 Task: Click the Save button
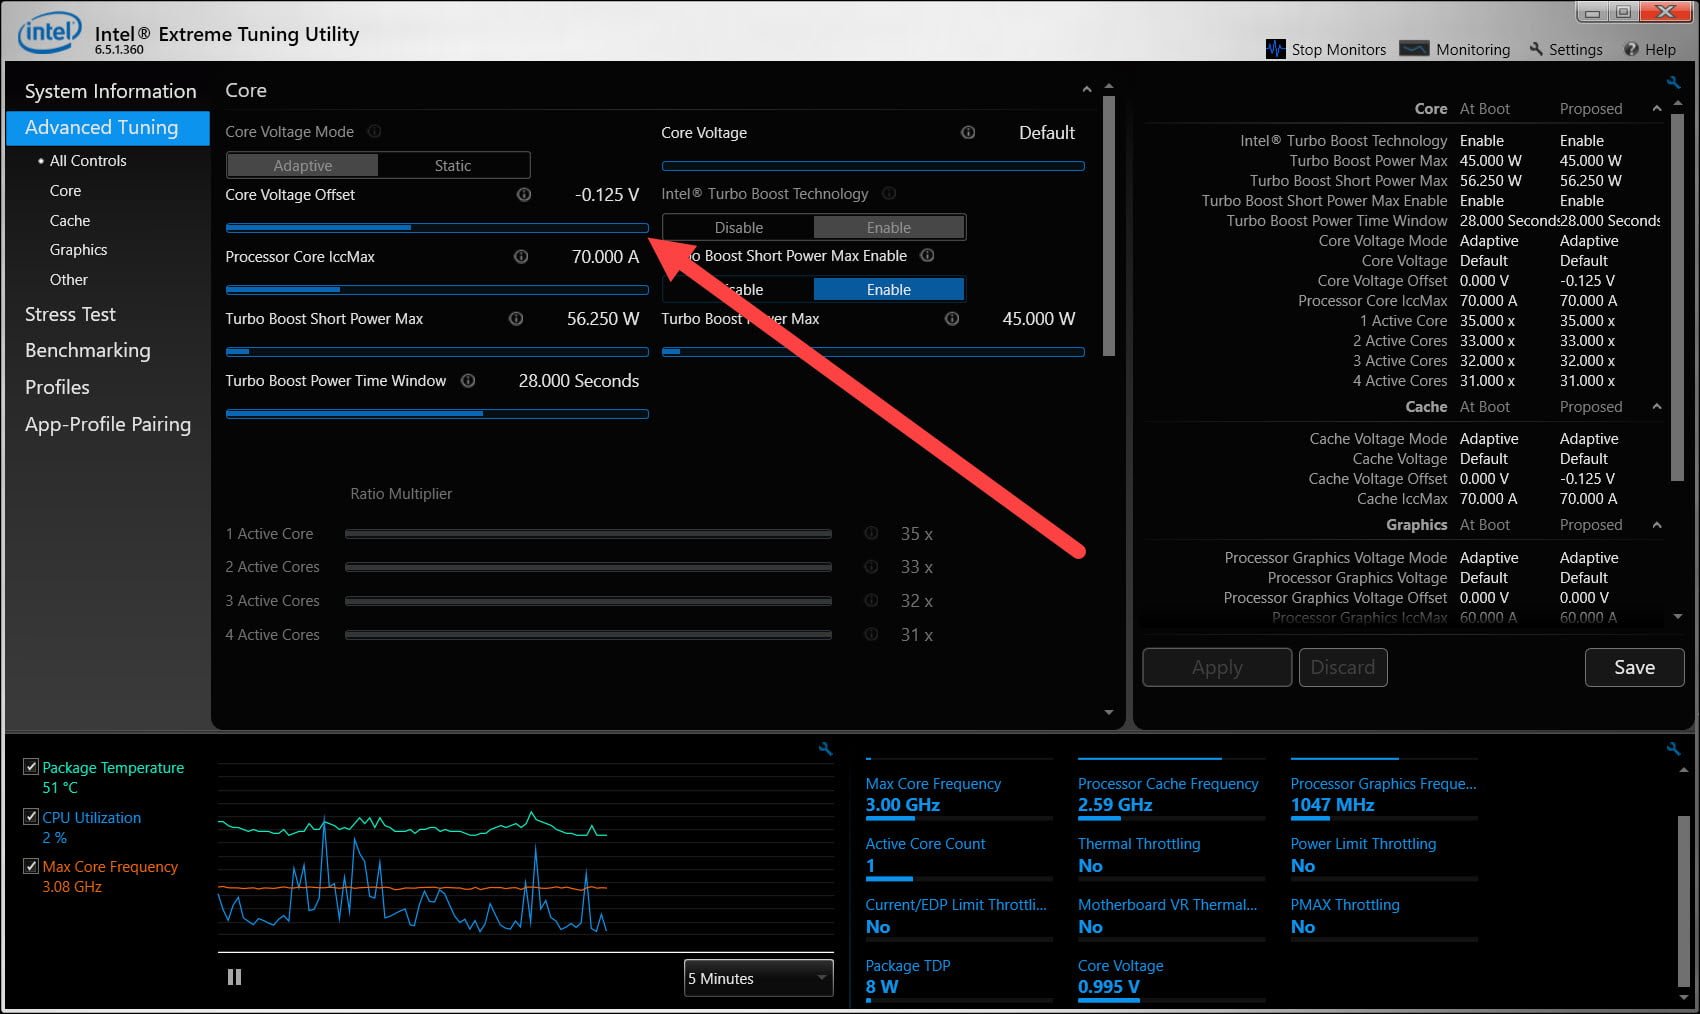click(x=1634, y=667)
